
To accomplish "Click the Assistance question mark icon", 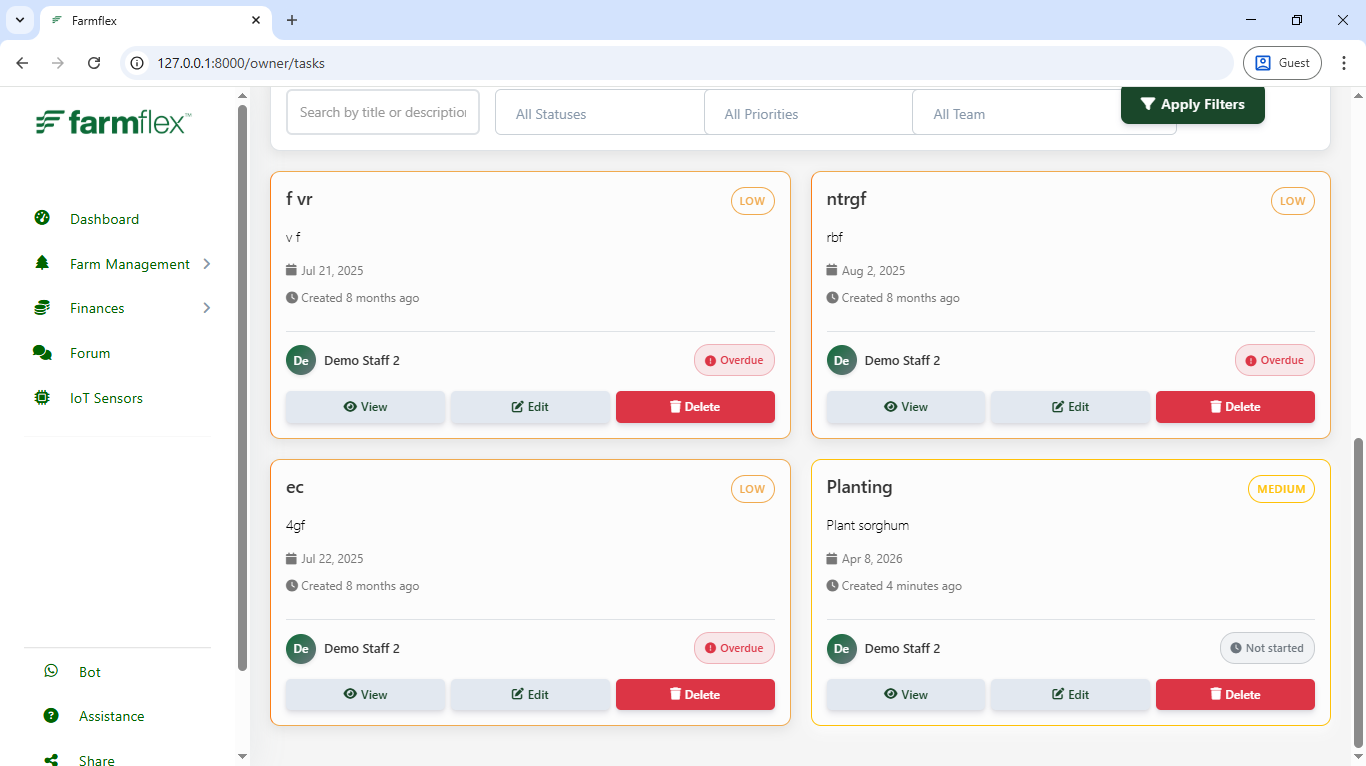I will (x=51, y=715).
